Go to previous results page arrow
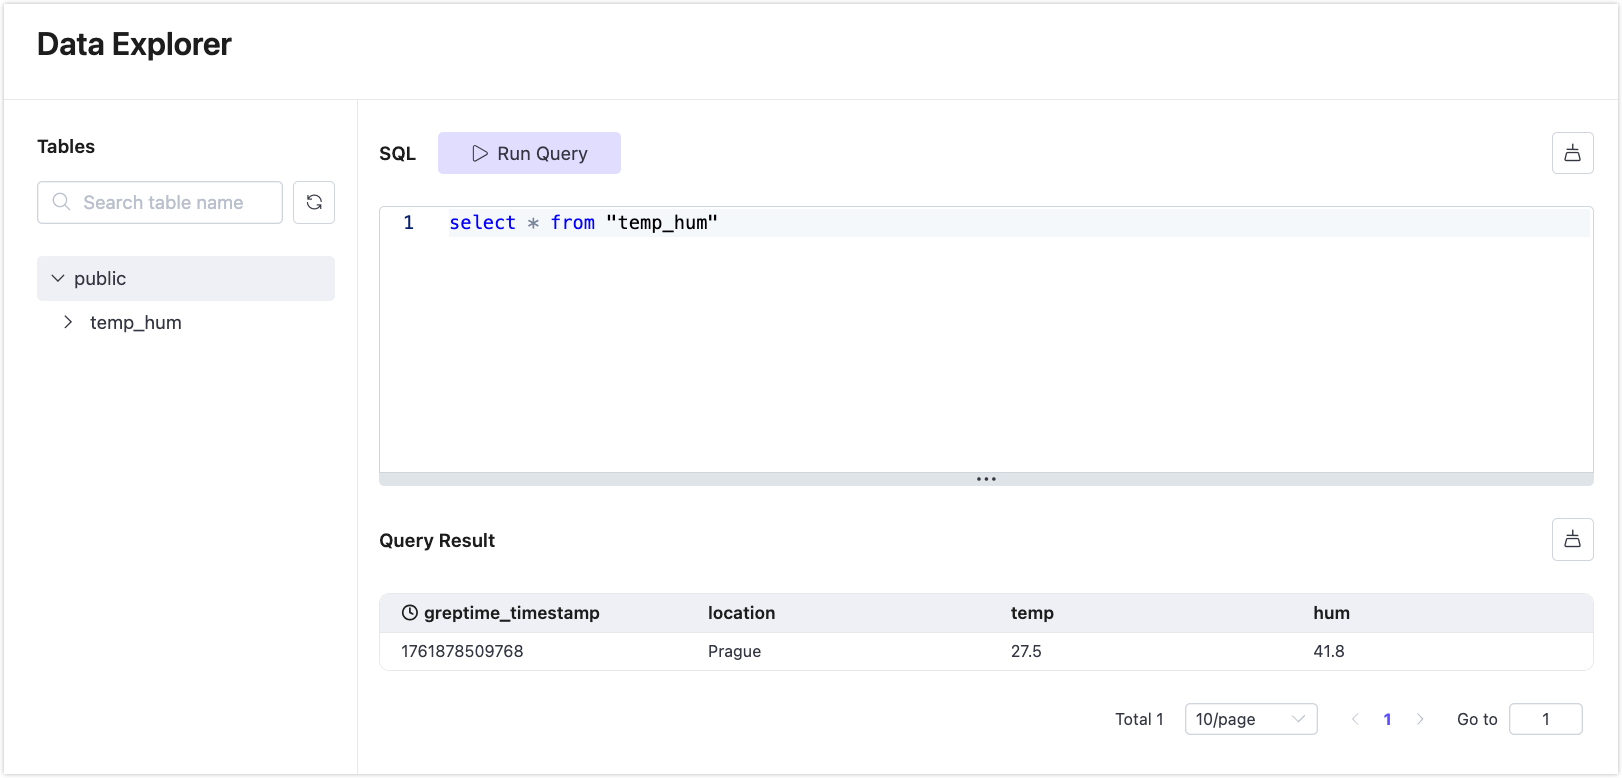This screenshot has width=1622, height=778. tap(1355, 719)
